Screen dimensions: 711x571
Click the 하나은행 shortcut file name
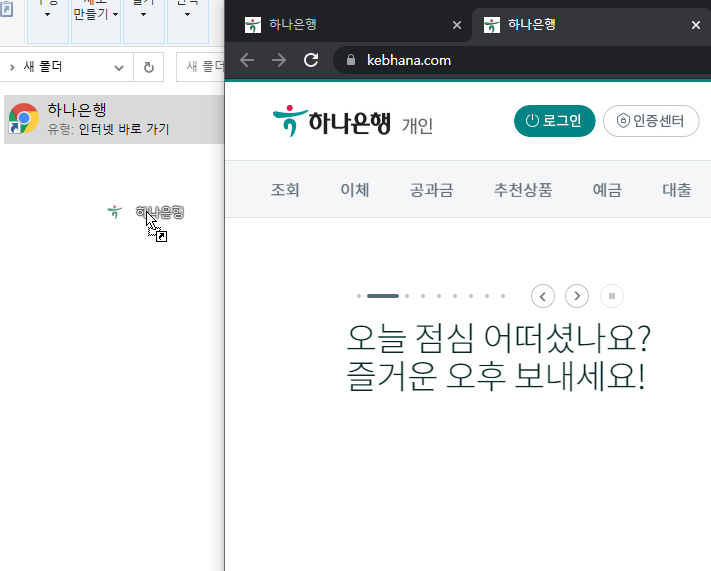pyautogui.click(x=77, y=110)
